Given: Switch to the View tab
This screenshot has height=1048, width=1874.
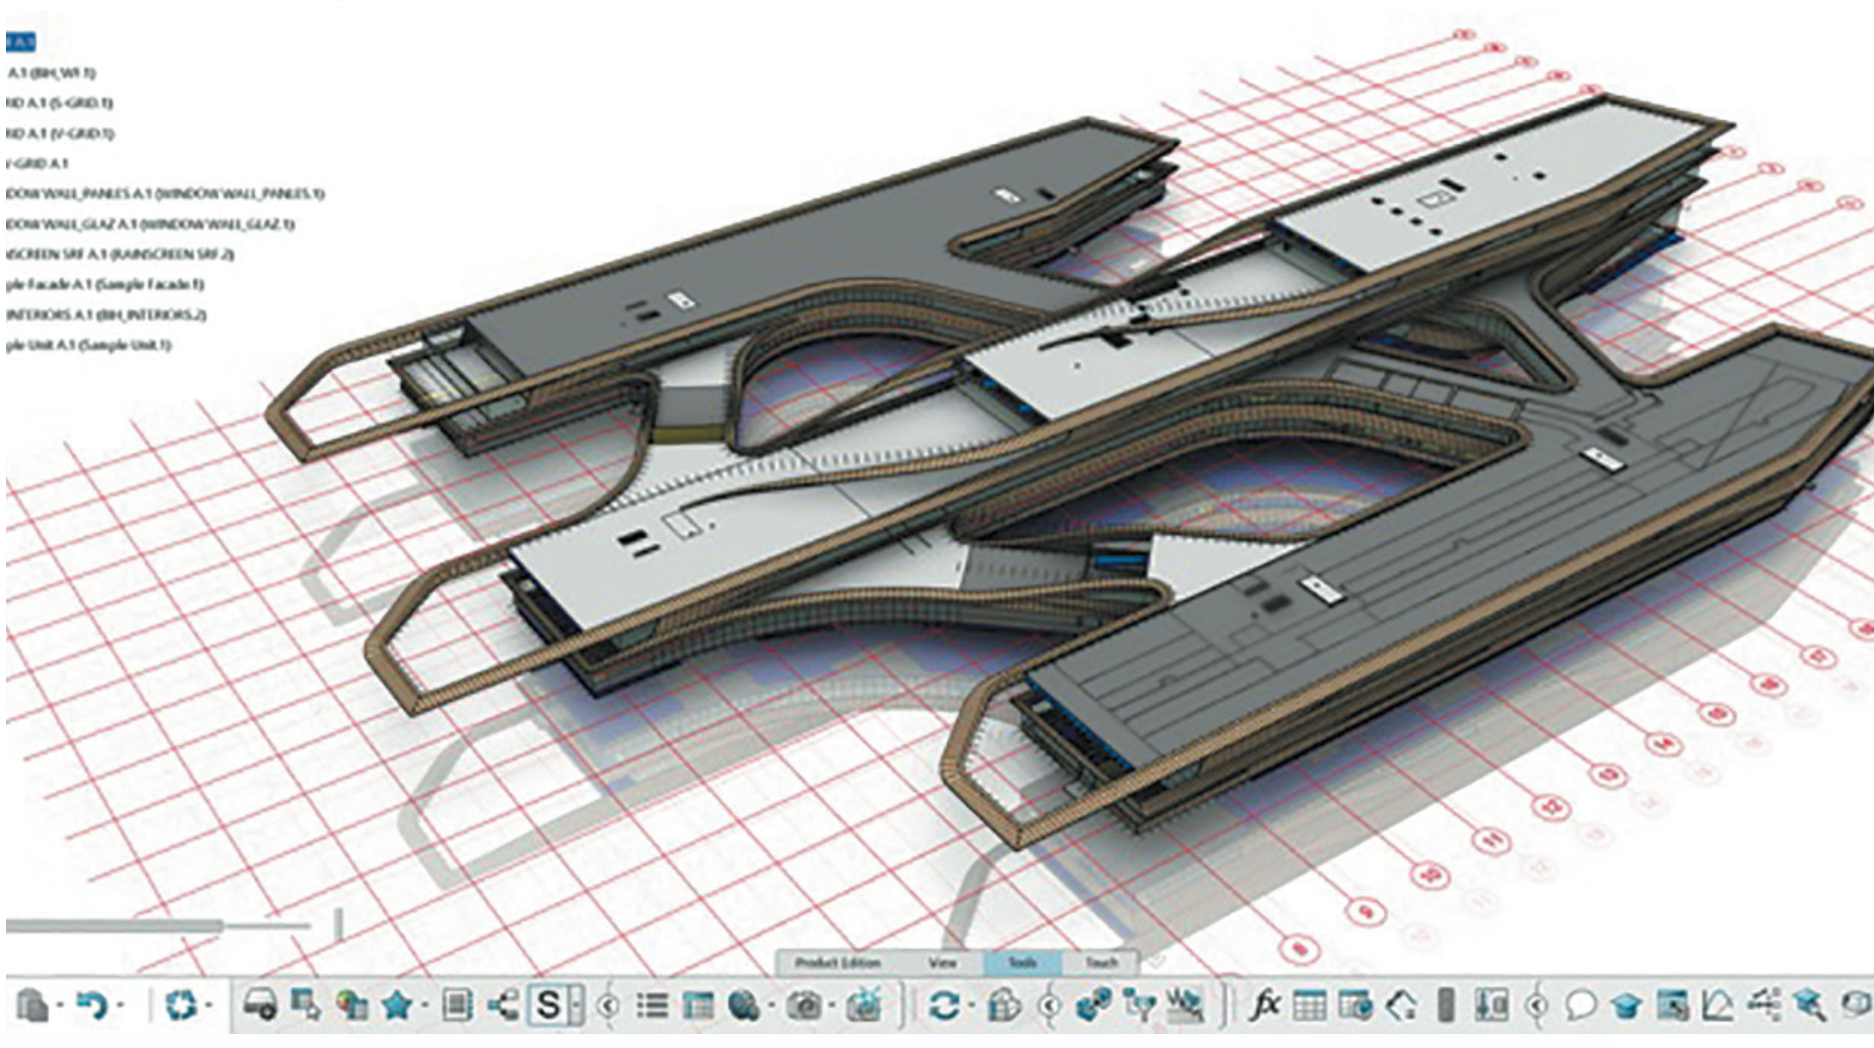Looking at the screenshot, I should point(942,962).
